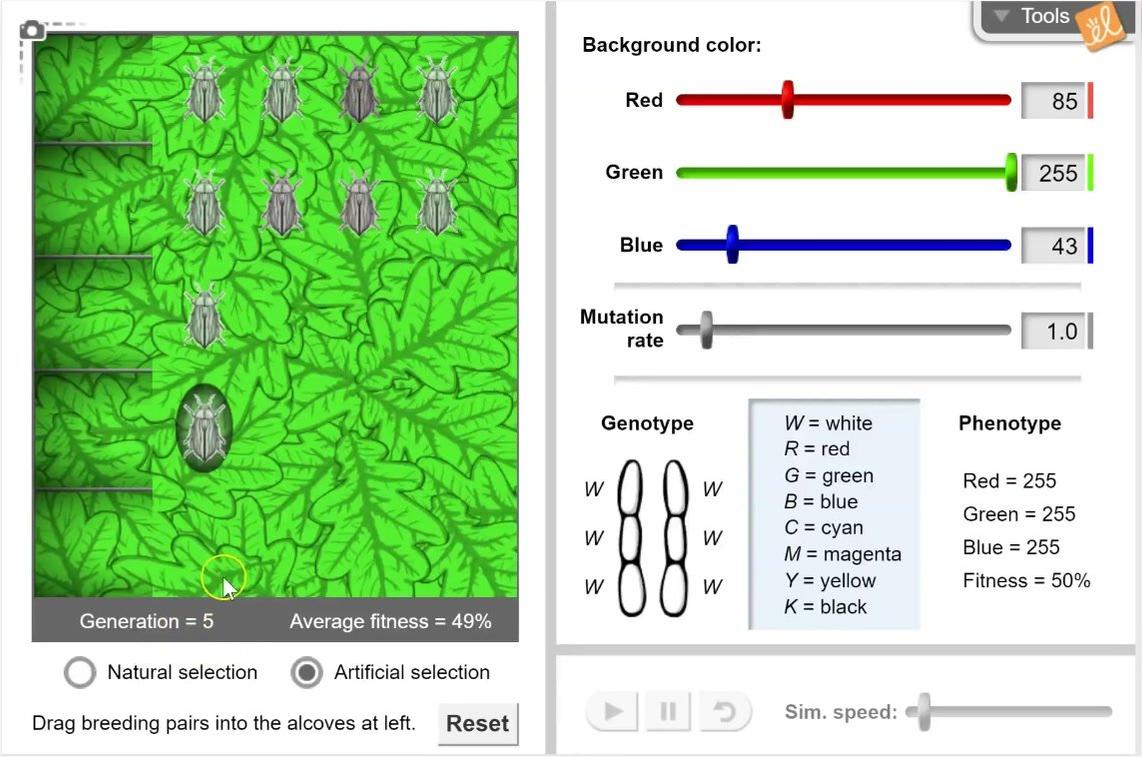
Task: Select the Natural selection radio button
Action: tap(79, 672)
